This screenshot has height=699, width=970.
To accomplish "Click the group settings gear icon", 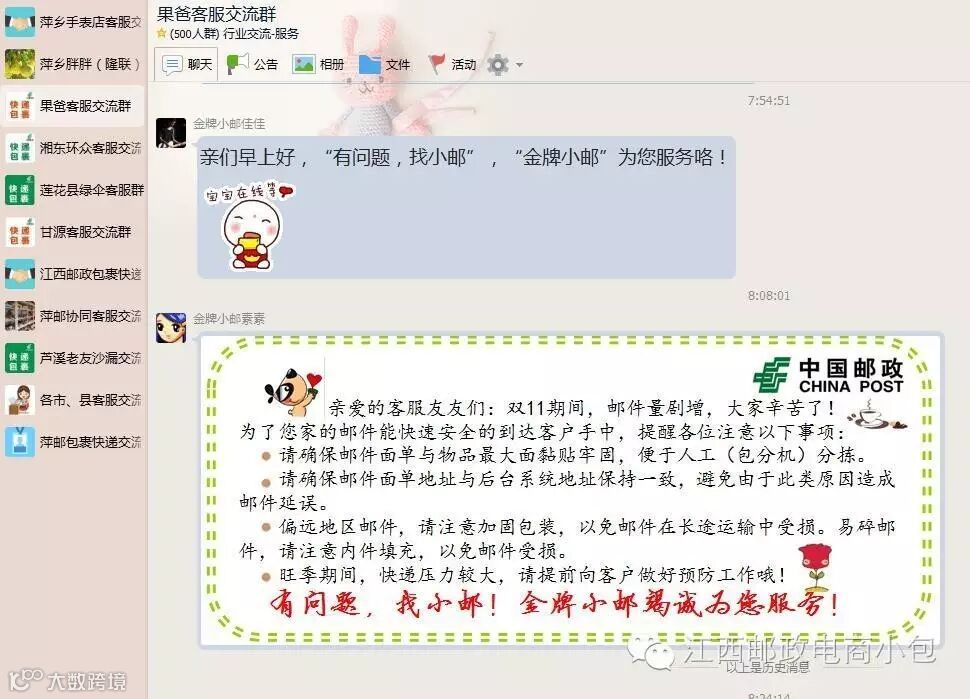I will 498,64.
